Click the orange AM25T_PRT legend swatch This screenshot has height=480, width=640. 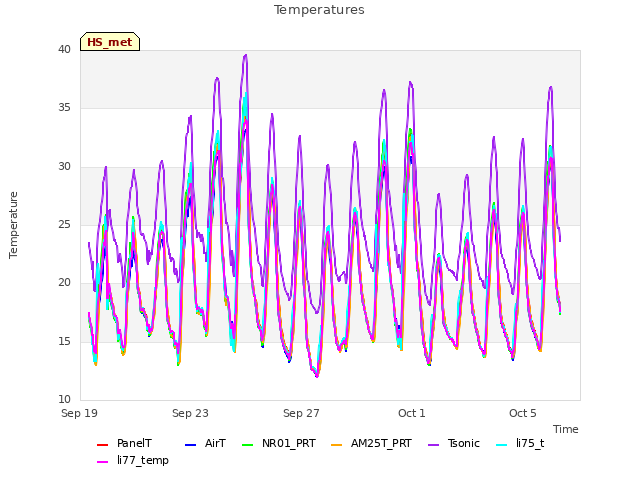coord(336,444)
